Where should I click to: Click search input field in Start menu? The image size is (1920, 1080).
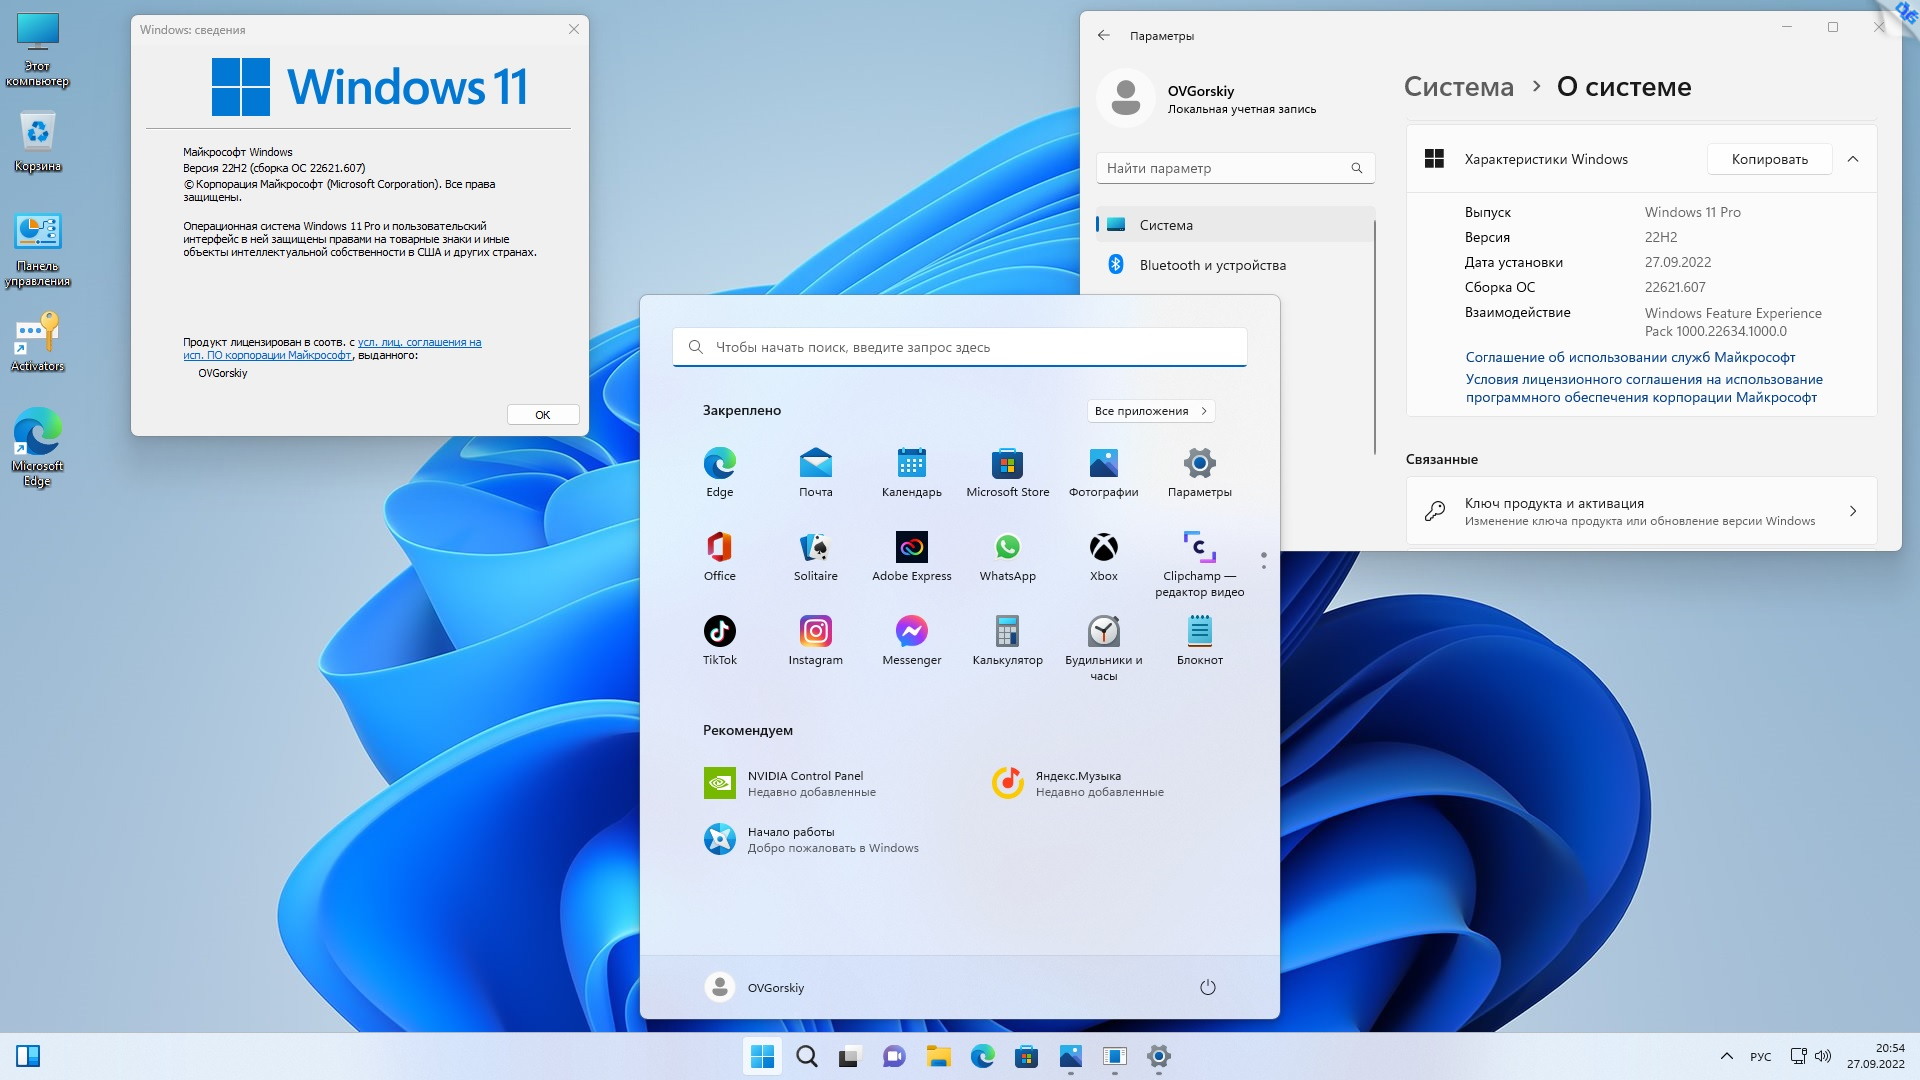tap(959, 347)
